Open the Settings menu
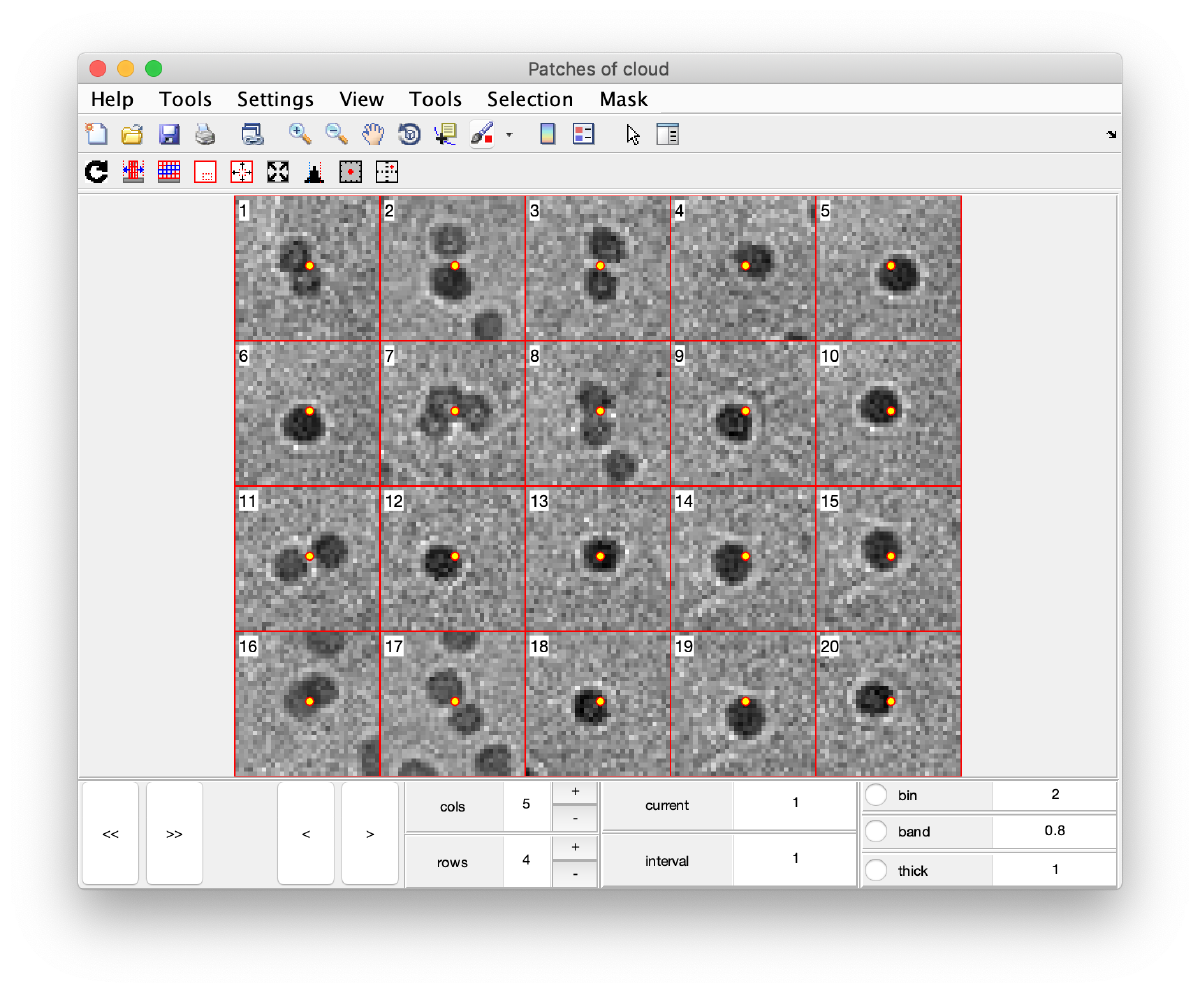Screen dimensions: 1200x993 click(x=275, y=99)
